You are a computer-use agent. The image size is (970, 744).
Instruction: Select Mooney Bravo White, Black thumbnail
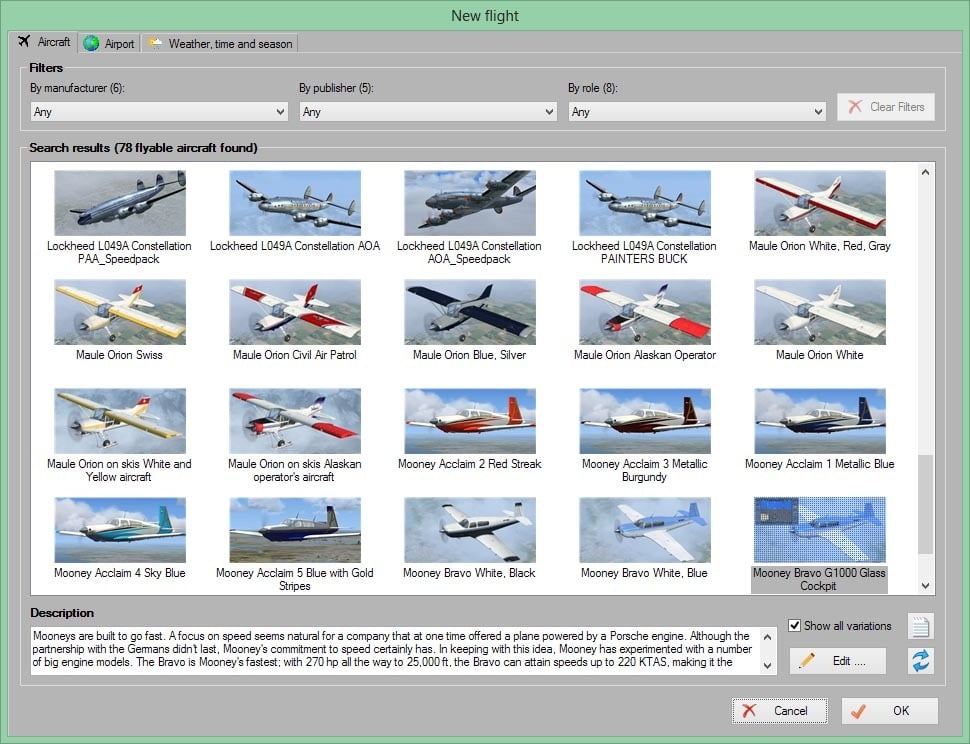point(470,529)
